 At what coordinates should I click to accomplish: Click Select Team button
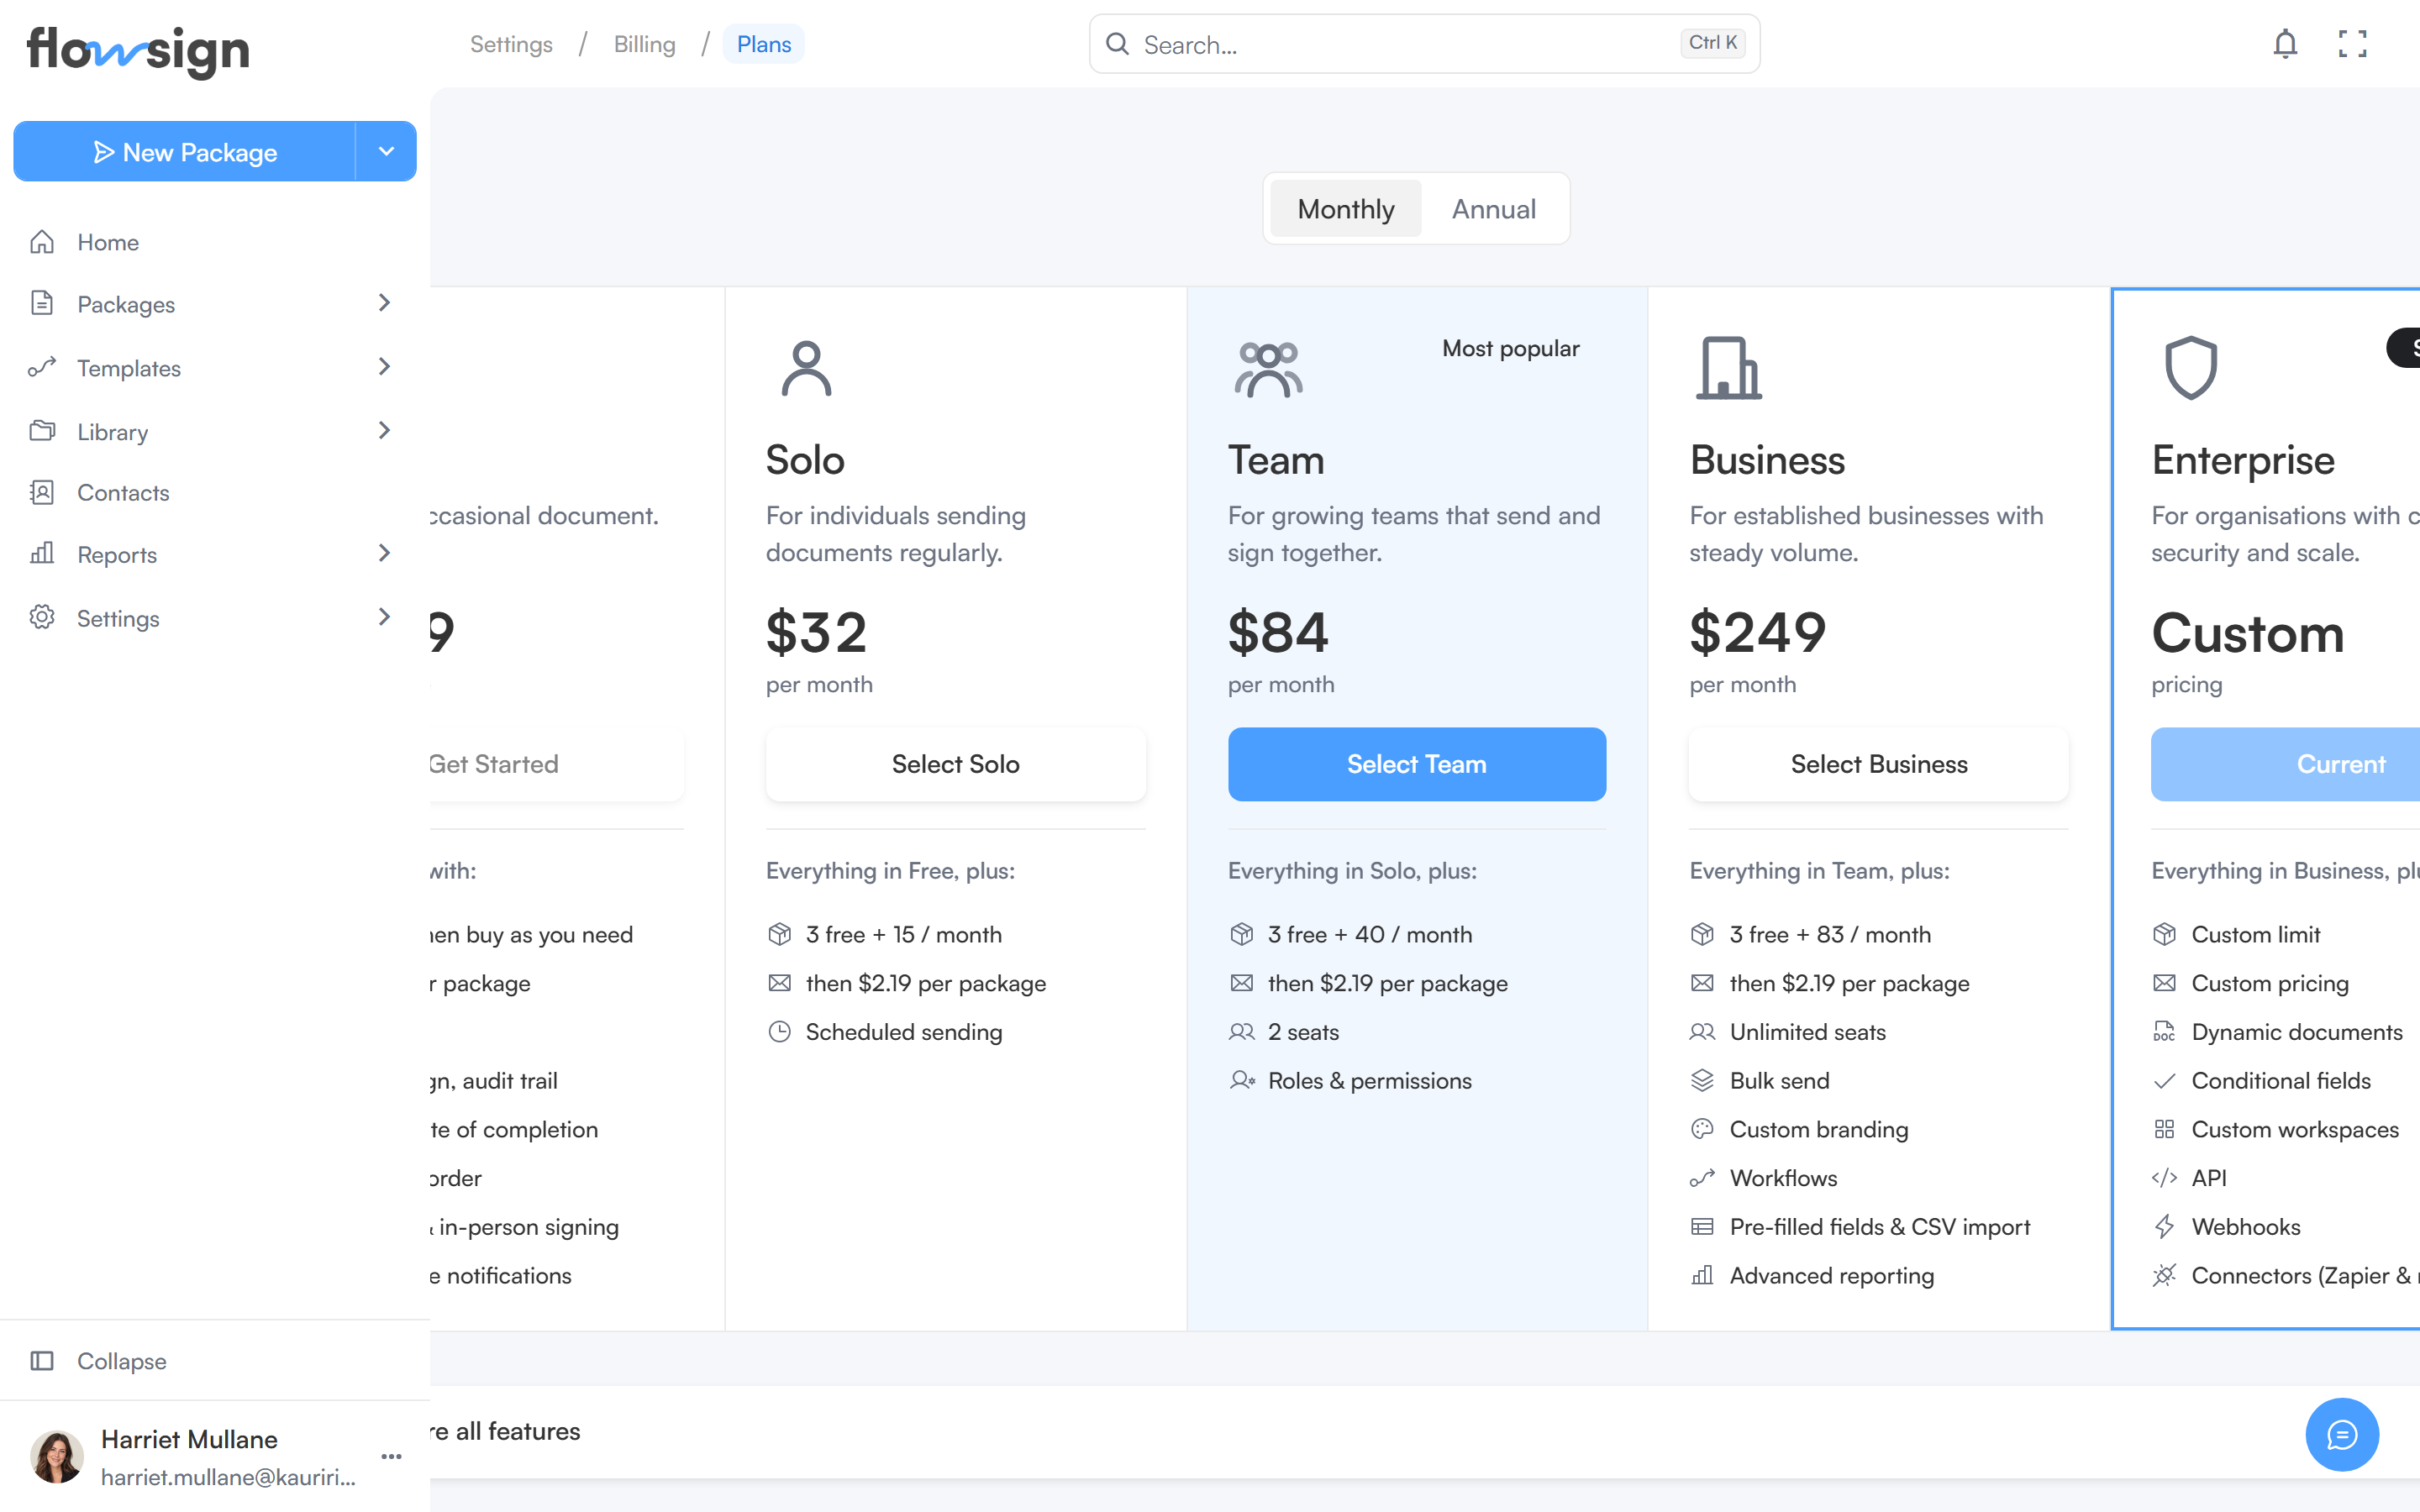point(1416,764)
